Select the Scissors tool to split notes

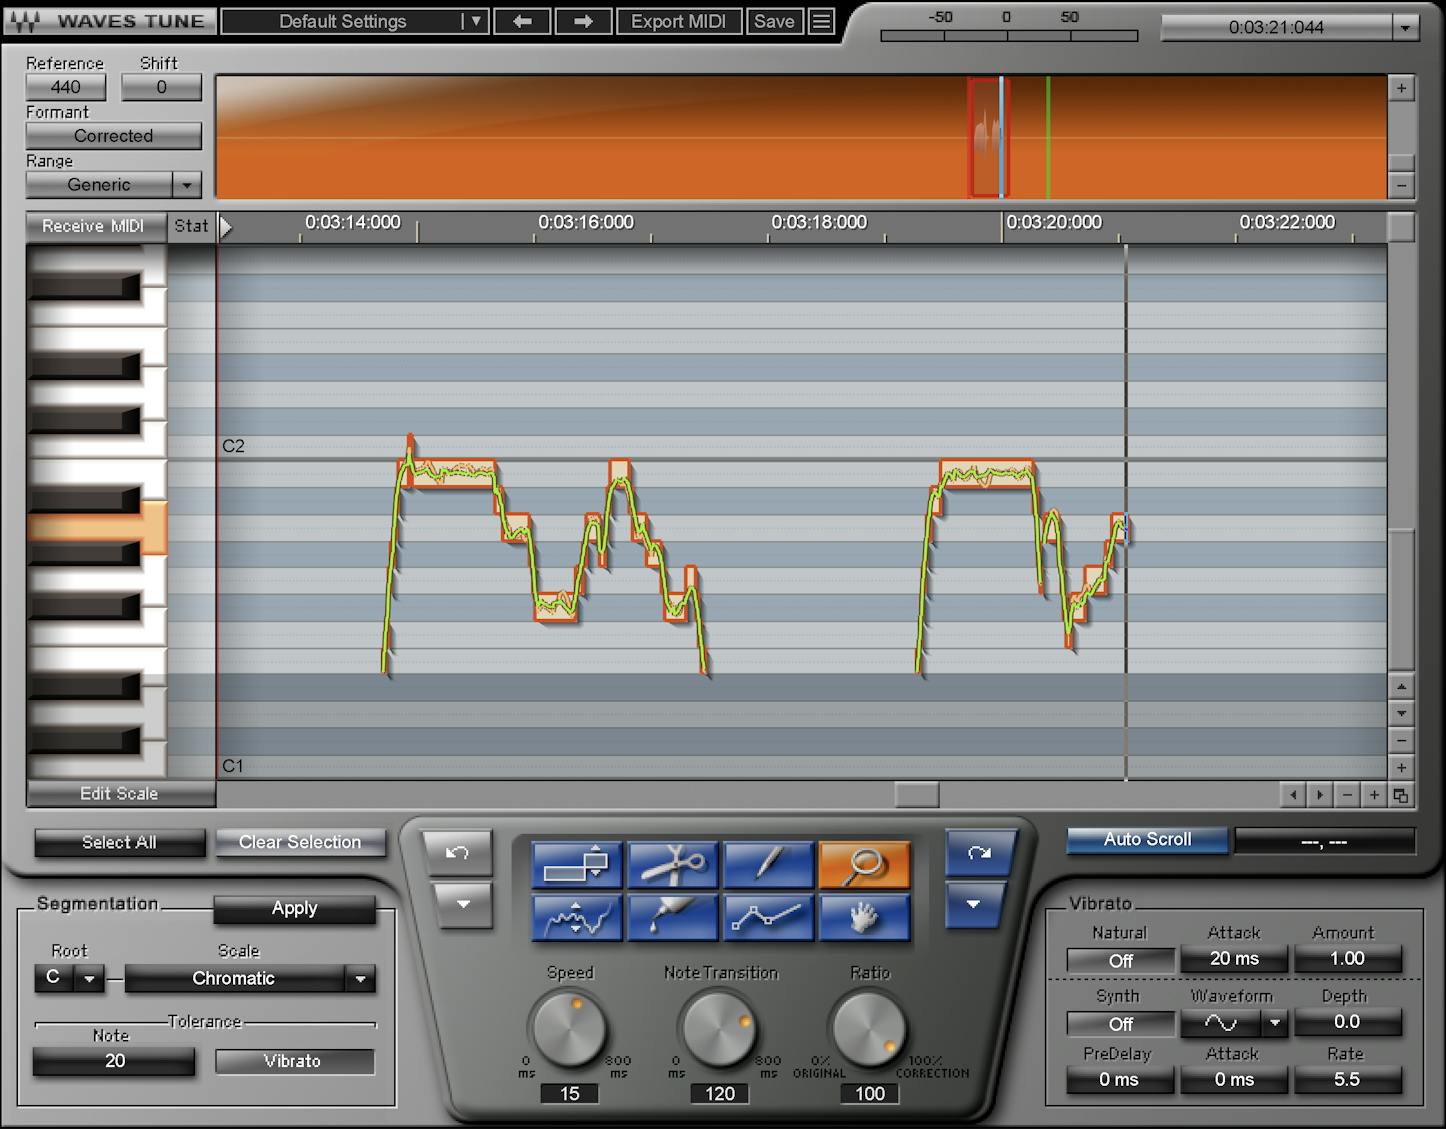click(672, 865)
